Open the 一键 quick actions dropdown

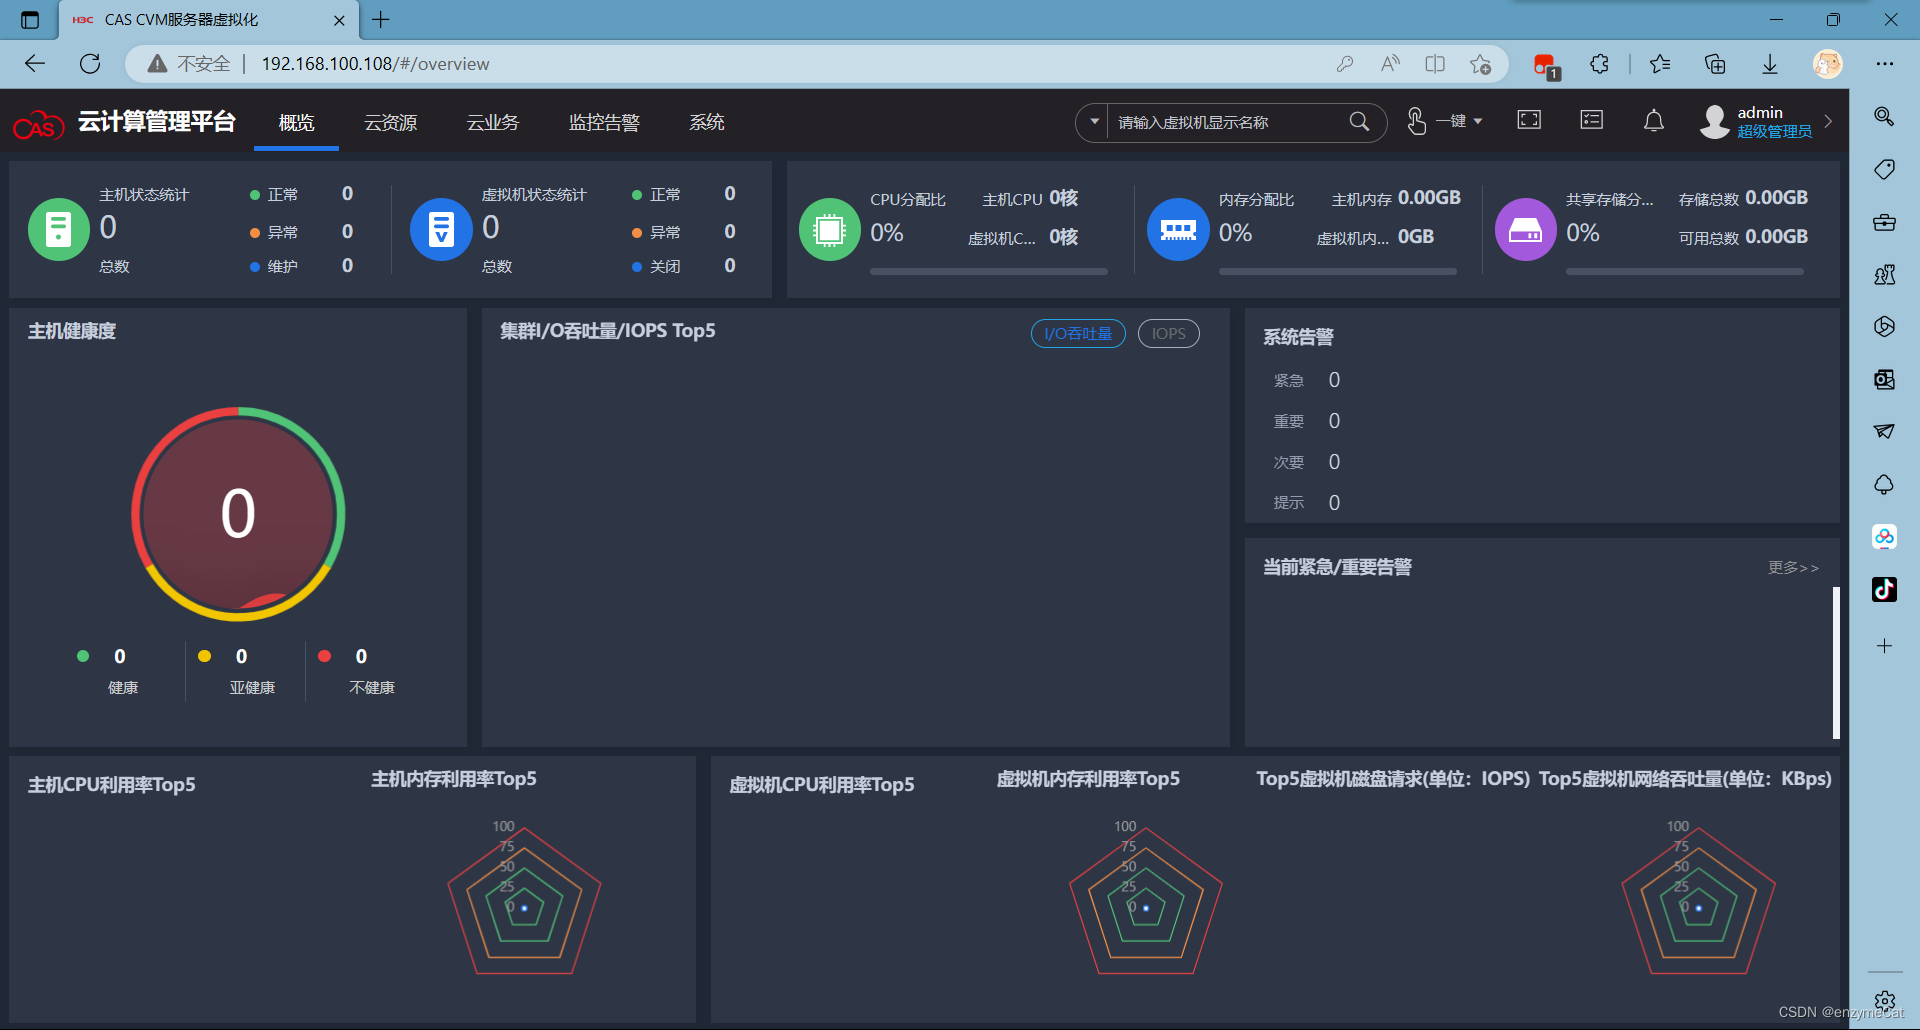pyautogui.click(x=1444, y=122)
